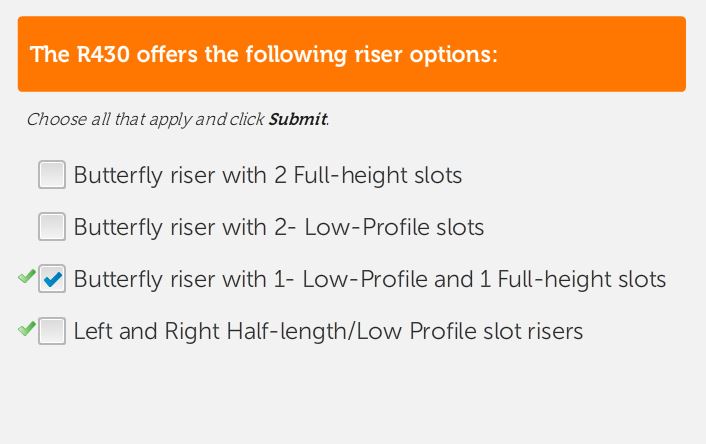Select the "Butterfly riser with 2- Low-Profile slots" label
The image size is (706, 444).
click(278, 228)
